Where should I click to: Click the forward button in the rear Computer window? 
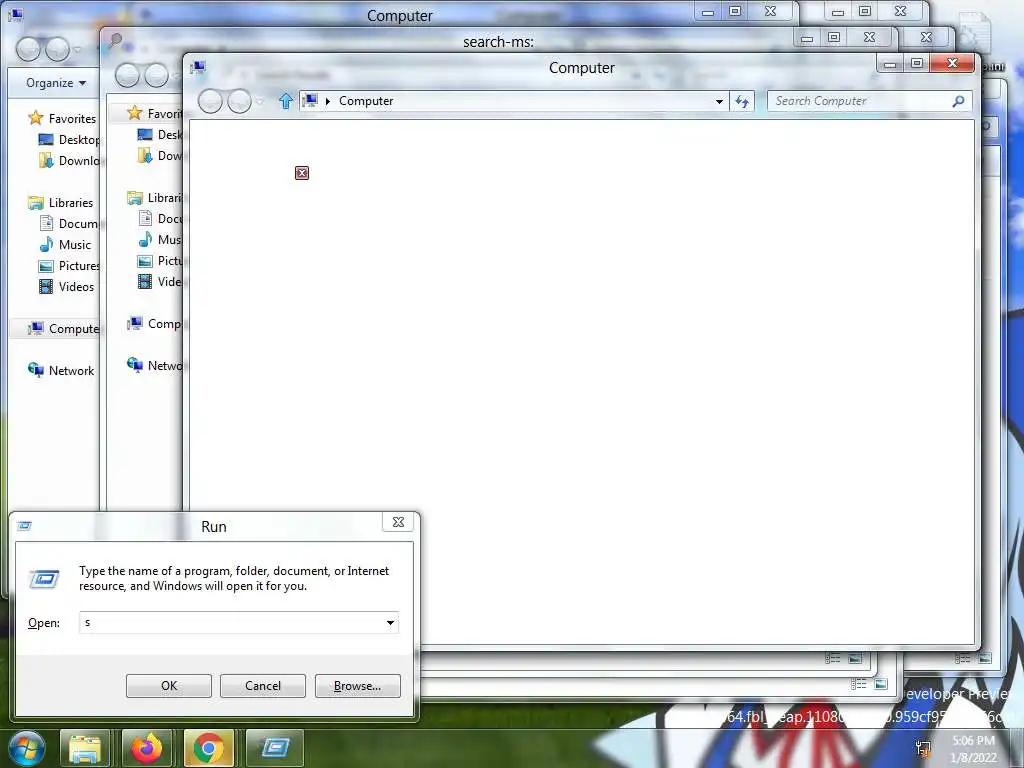click(57, 50)
